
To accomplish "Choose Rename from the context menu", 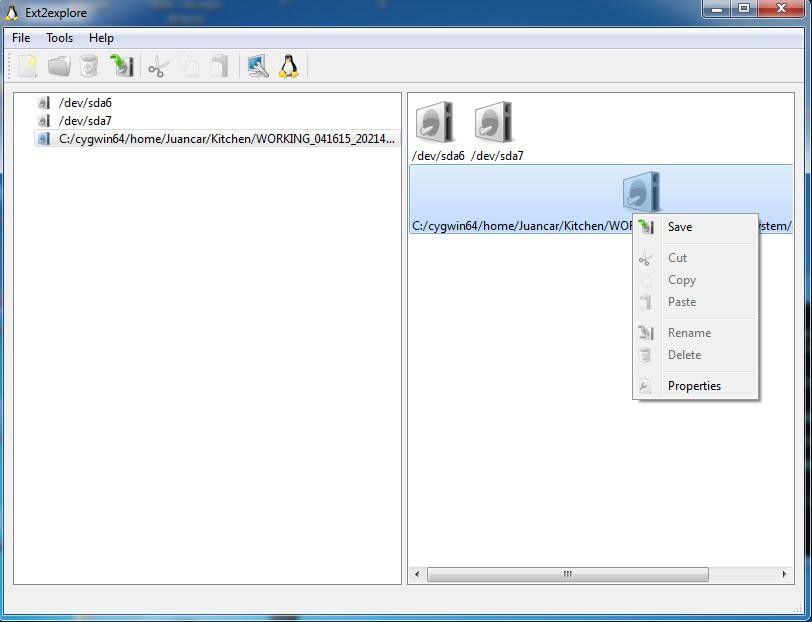I will tap(695, 332).
